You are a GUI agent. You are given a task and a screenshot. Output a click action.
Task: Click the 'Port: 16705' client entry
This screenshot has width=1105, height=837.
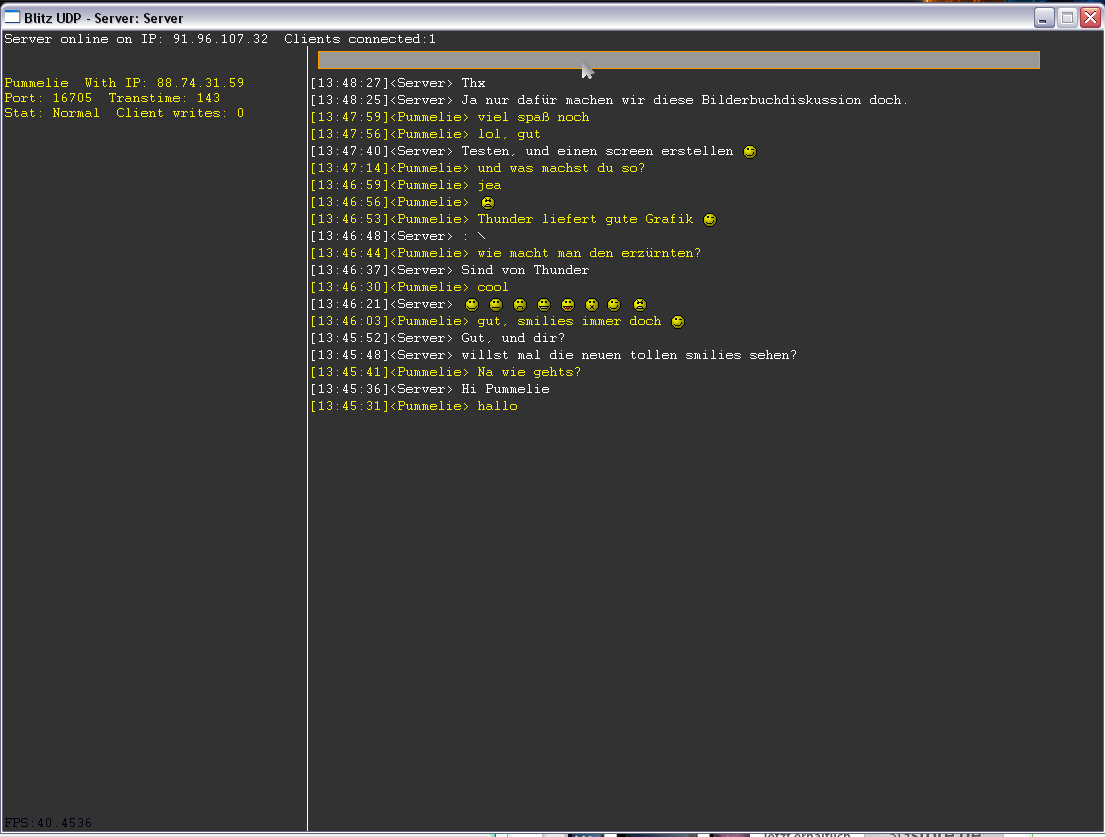click(48, 98)
